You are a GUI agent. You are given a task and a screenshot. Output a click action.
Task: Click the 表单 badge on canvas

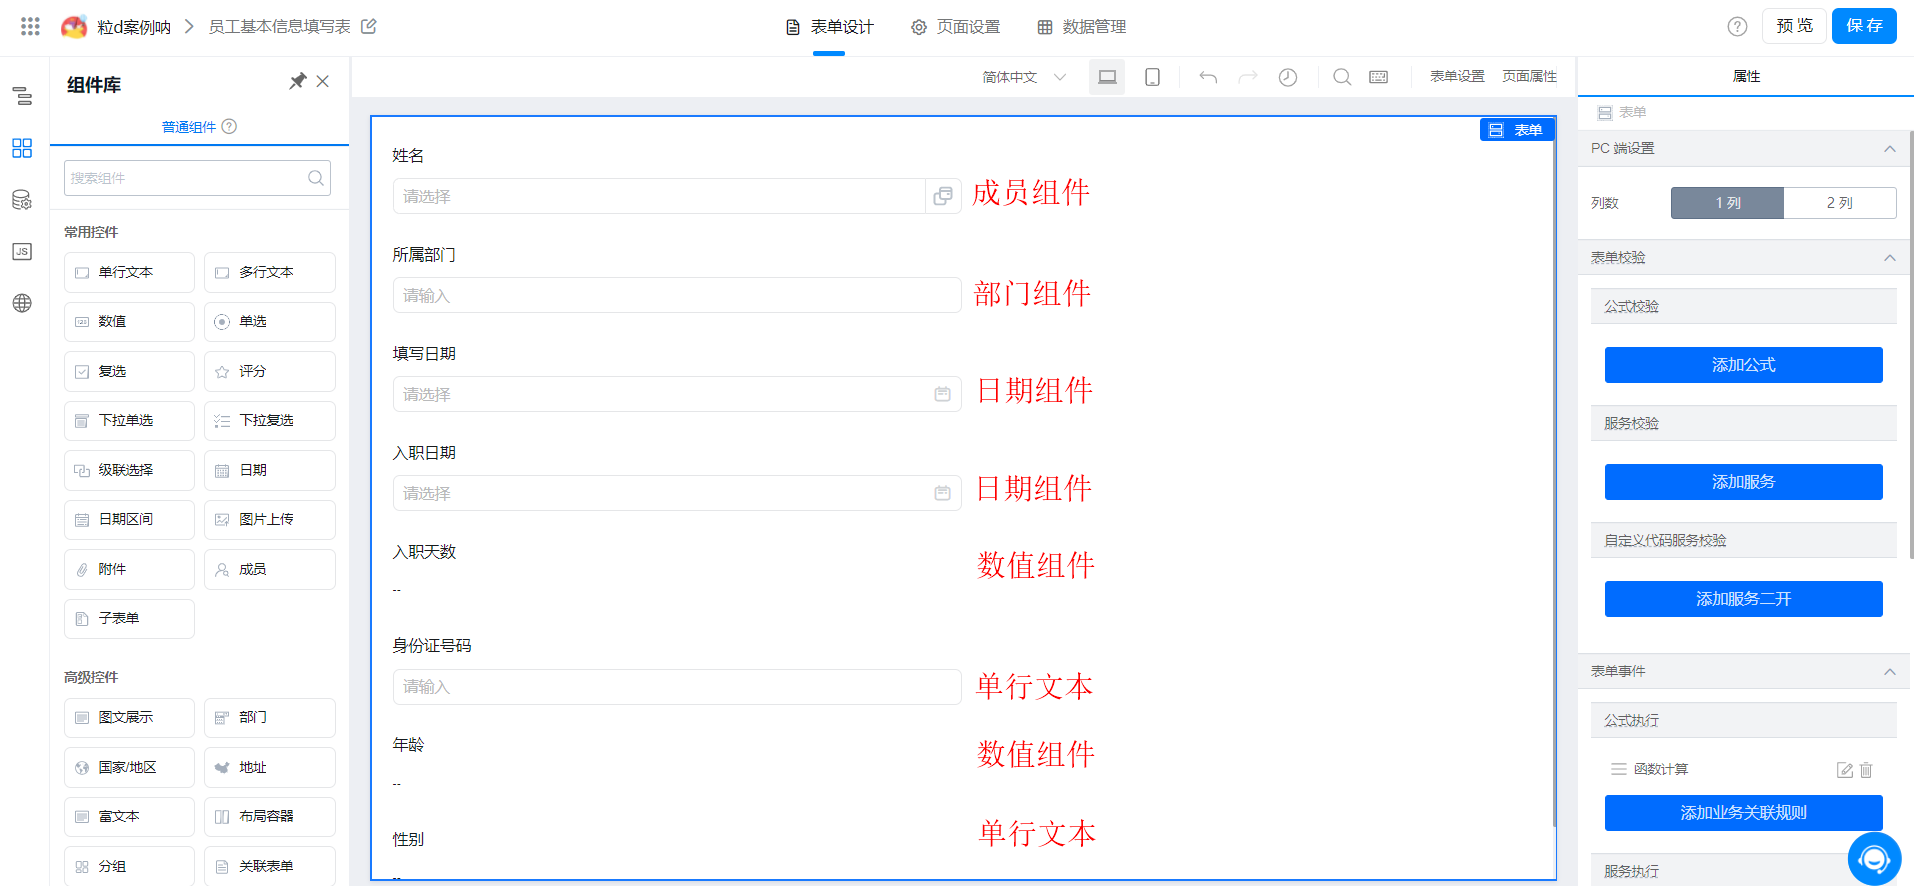click(x=1516, y=130)
